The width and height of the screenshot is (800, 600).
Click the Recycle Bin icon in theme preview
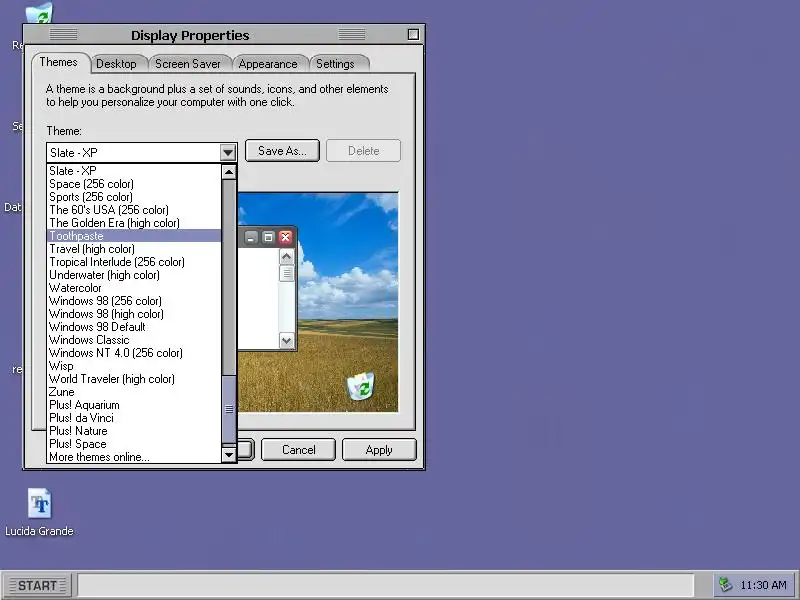(x=361, y=386)
